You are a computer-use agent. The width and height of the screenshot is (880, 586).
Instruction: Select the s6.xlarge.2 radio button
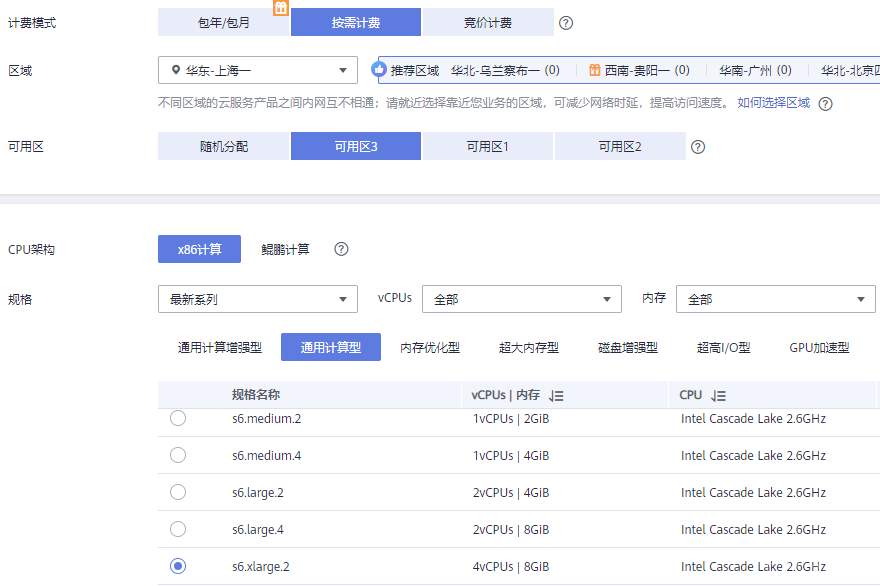(x=178, y=566)
